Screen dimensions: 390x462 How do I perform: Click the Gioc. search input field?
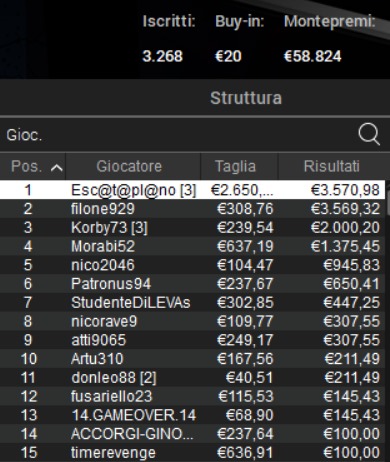[180, 135]
